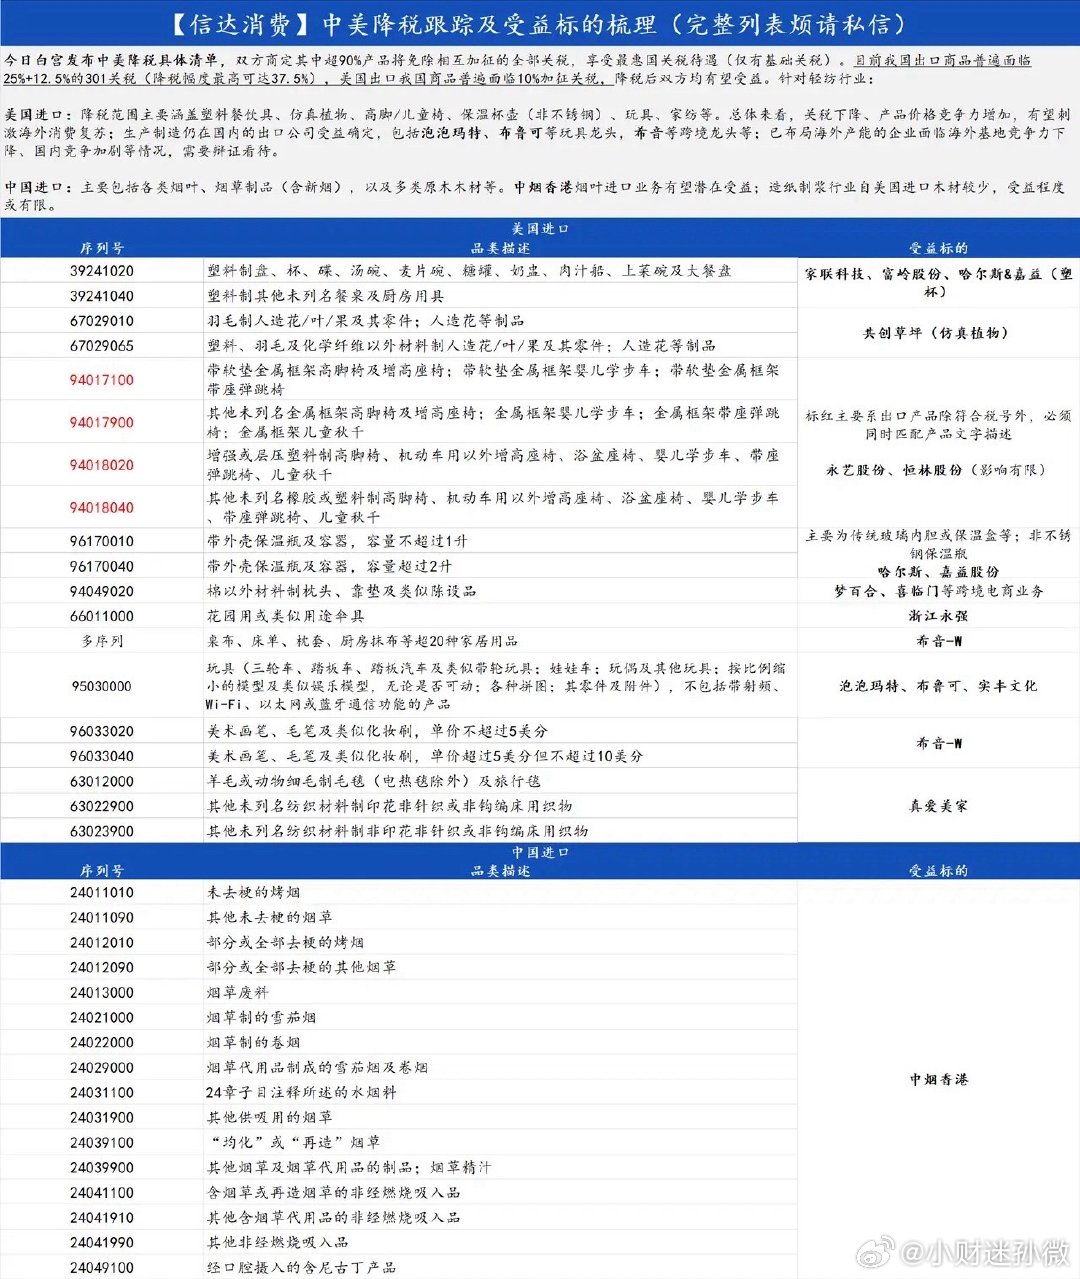Click description 花园用或类似用途伞具

pos(286,616)
